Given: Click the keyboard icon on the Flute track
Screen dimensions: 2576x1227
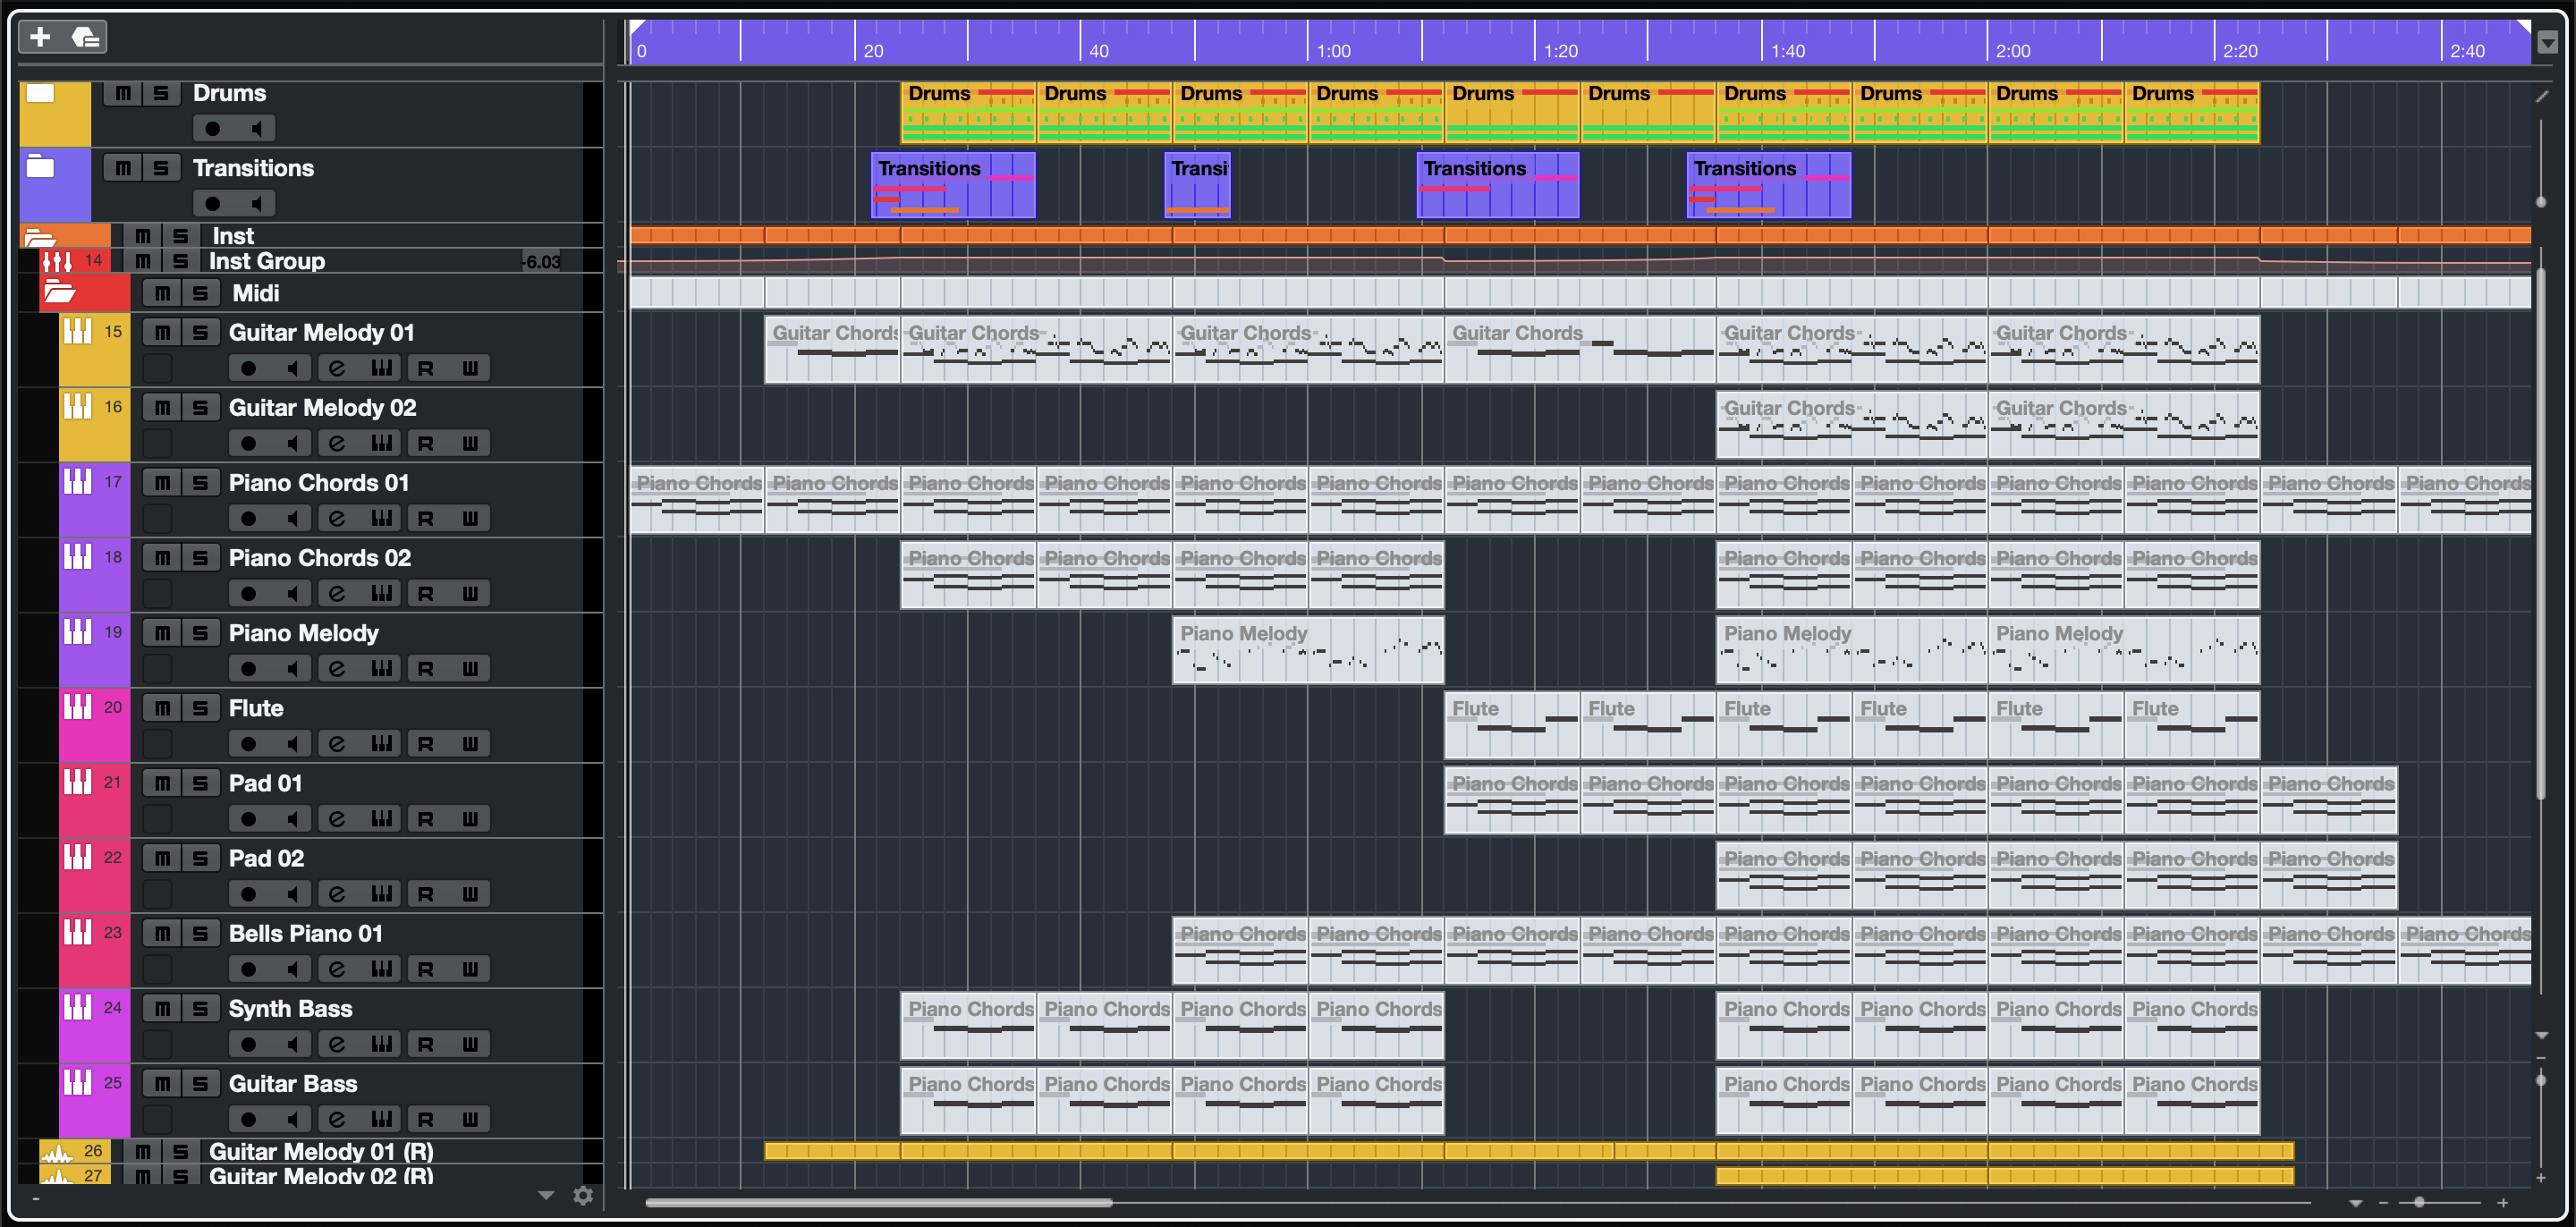Looking at the screenshot, I should pos(381,744).
